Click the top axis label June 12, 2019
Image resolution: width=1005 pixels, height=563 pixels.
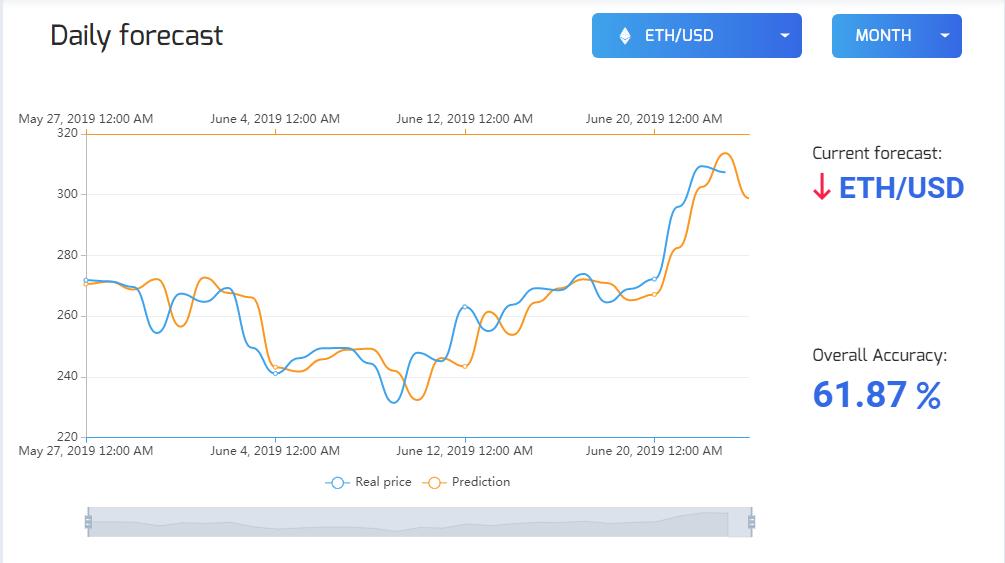(464, 119)
